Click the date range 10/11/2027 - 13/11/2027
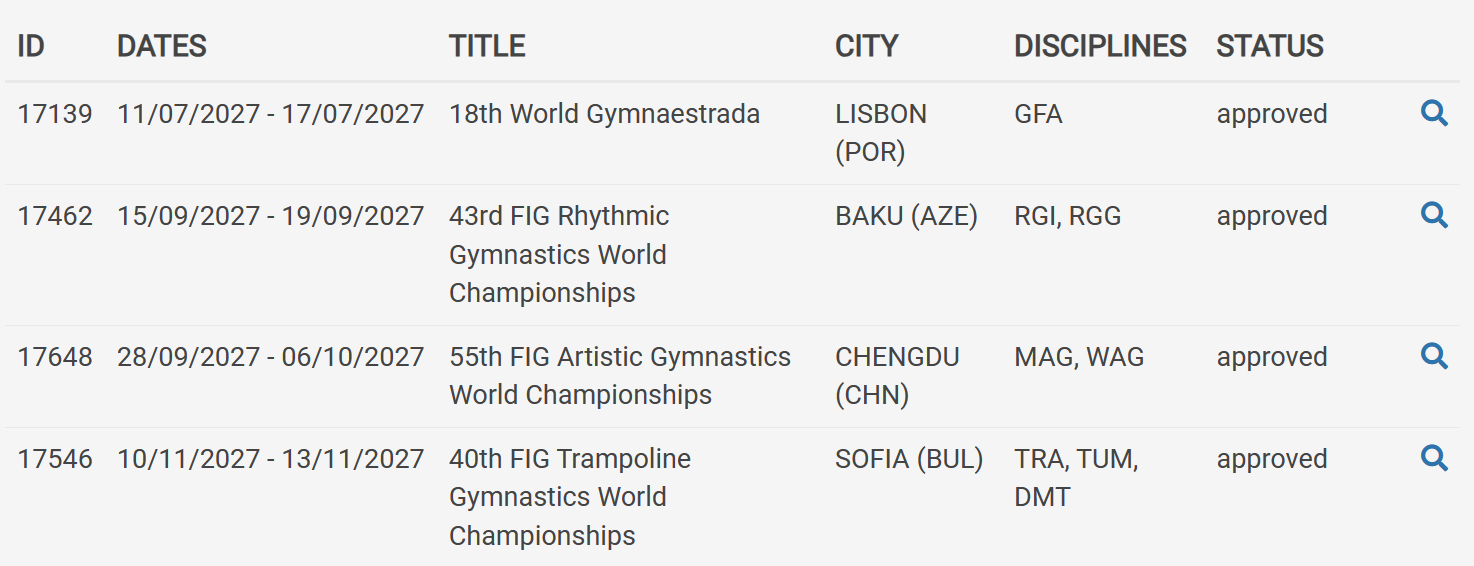This screenshot has height=566, width=1474. coord(271,459)
